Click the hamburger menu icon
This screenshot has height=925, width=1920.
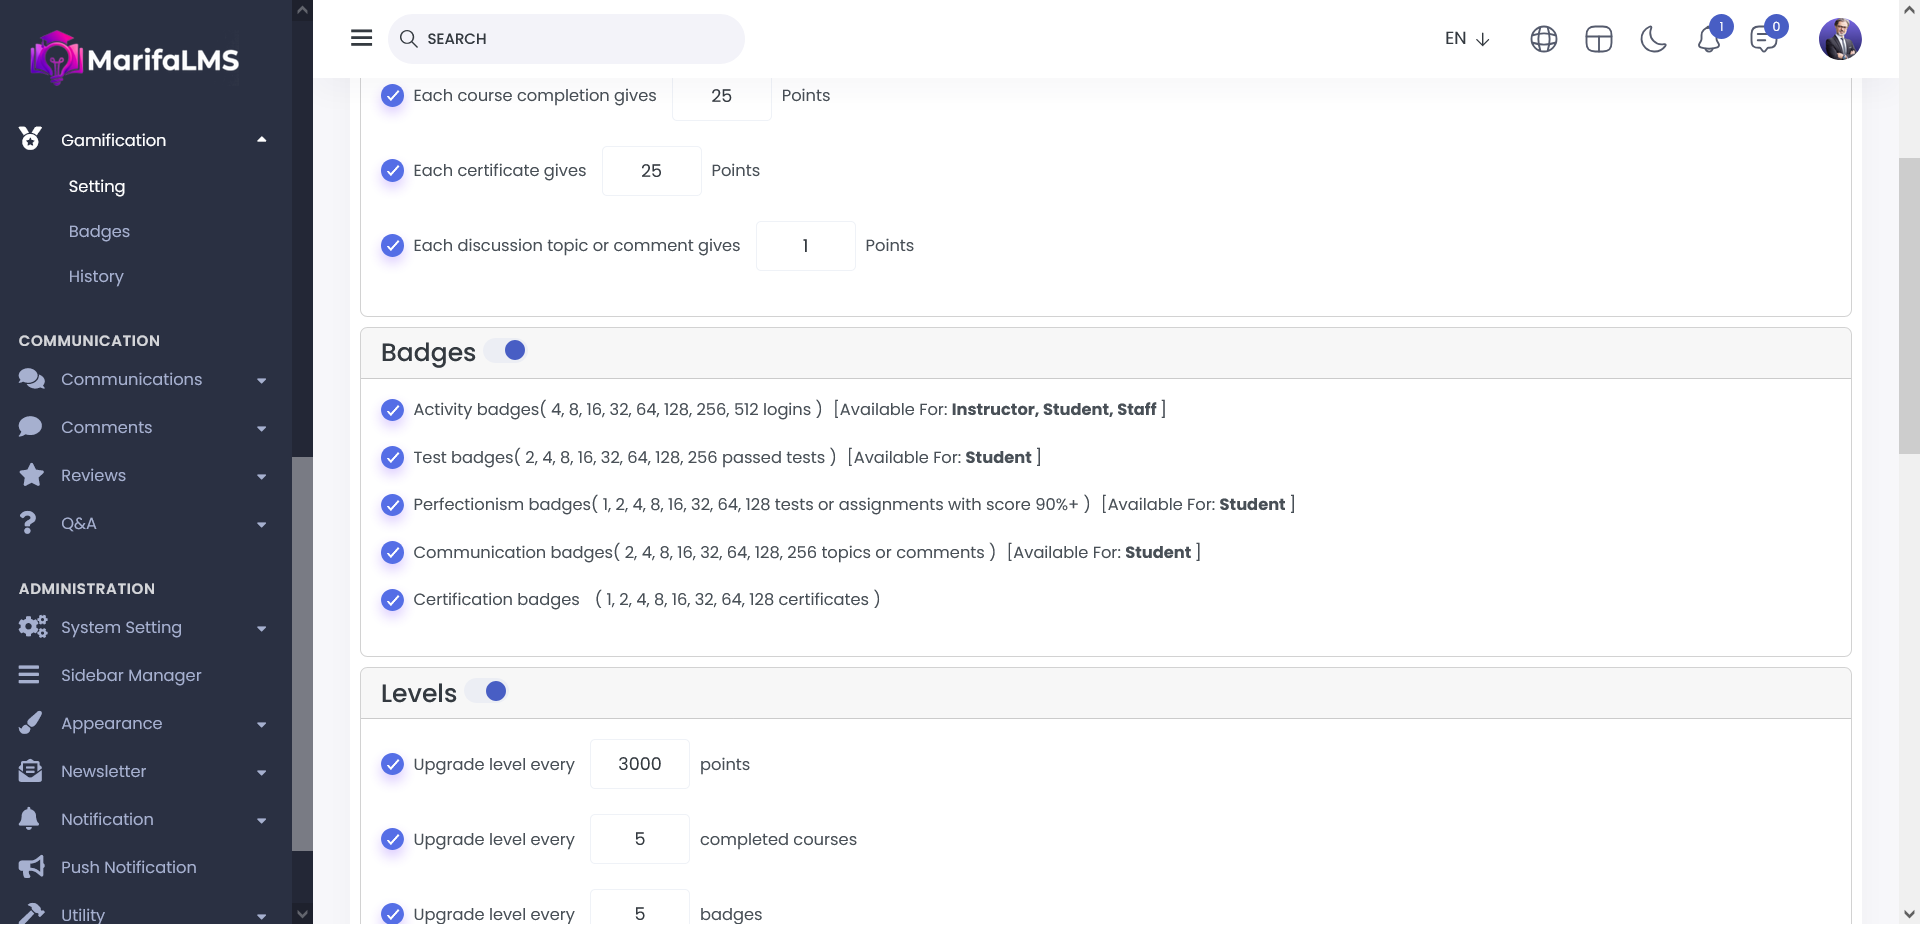[361, 38]
